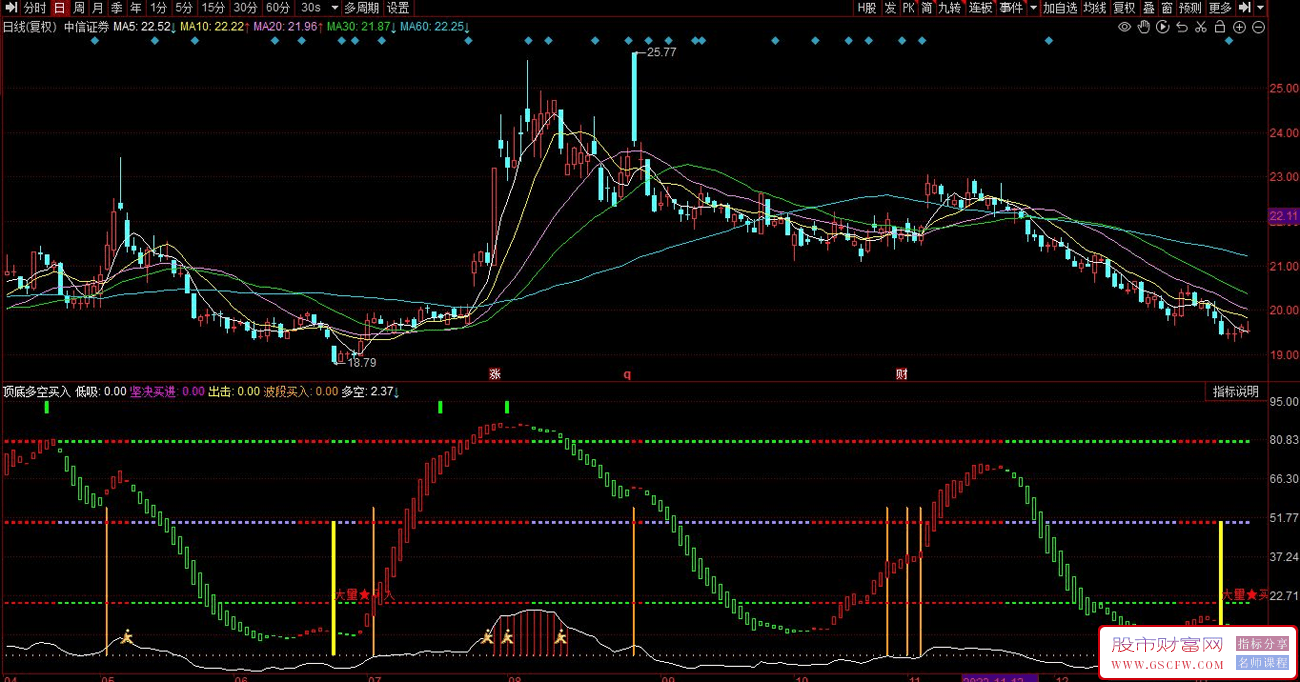This screenshot has height=682, width=1300.
Task: Click the q event marker below chart
Action: click(628, 375)
